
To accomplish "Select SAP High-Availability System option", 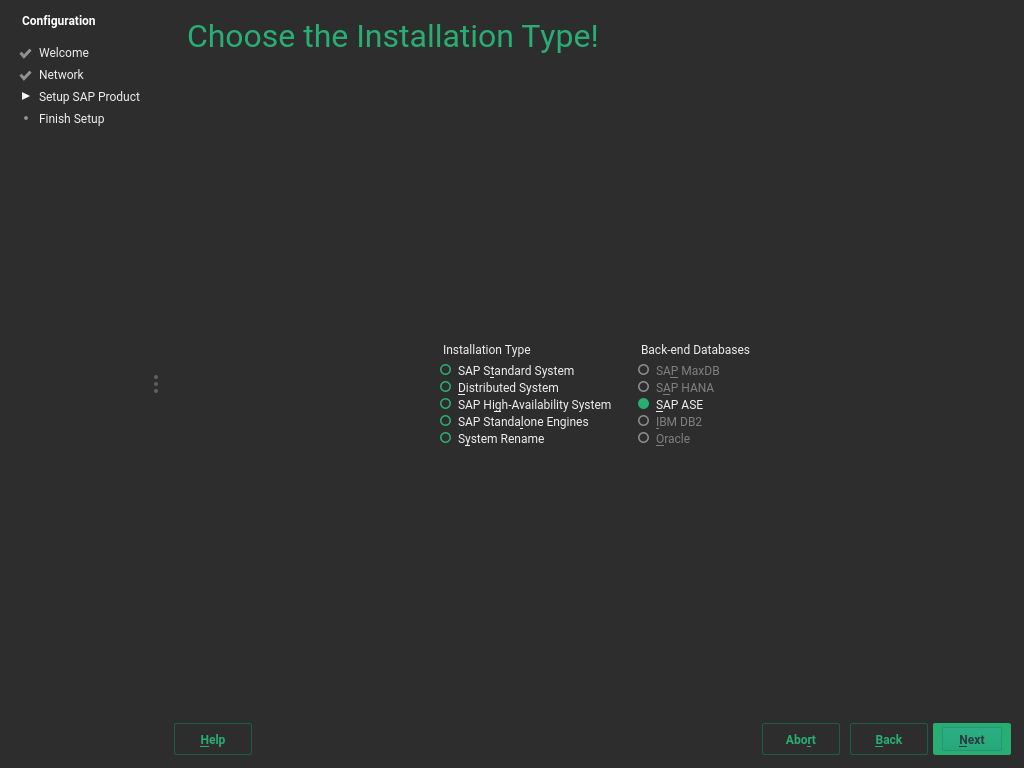I will click(446, 404).
